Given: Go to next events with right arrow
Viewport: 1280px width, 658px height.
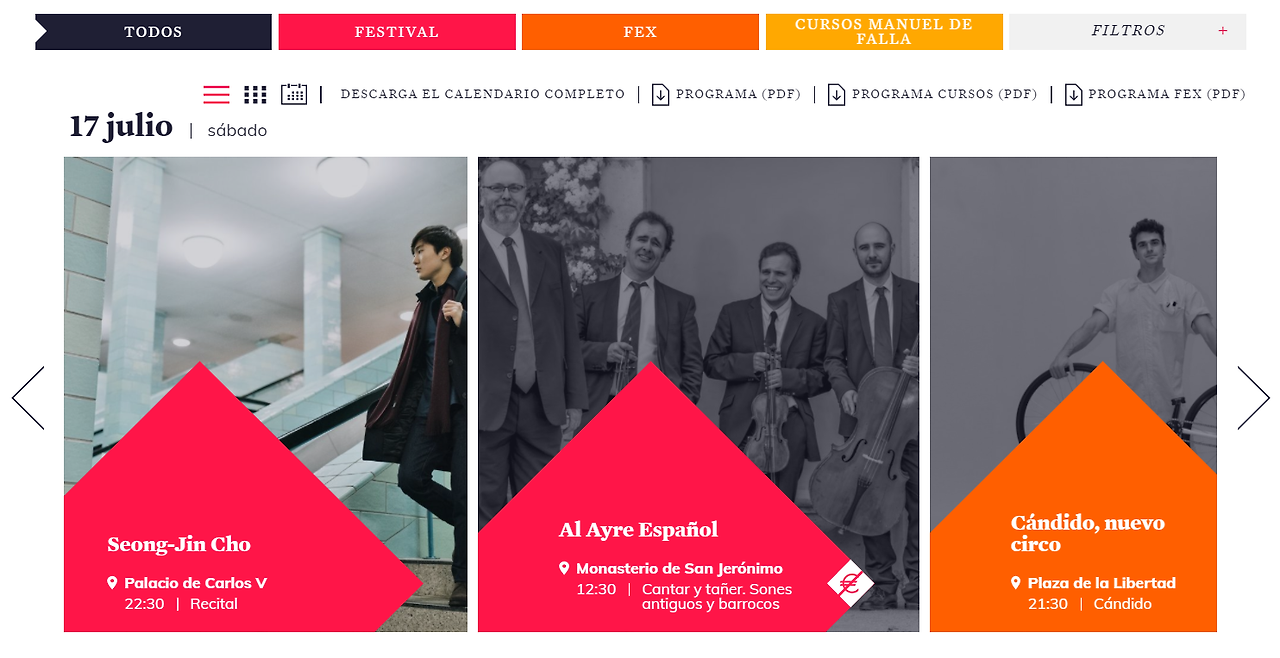Looking at the screenshot, I should click(1253, 398).
